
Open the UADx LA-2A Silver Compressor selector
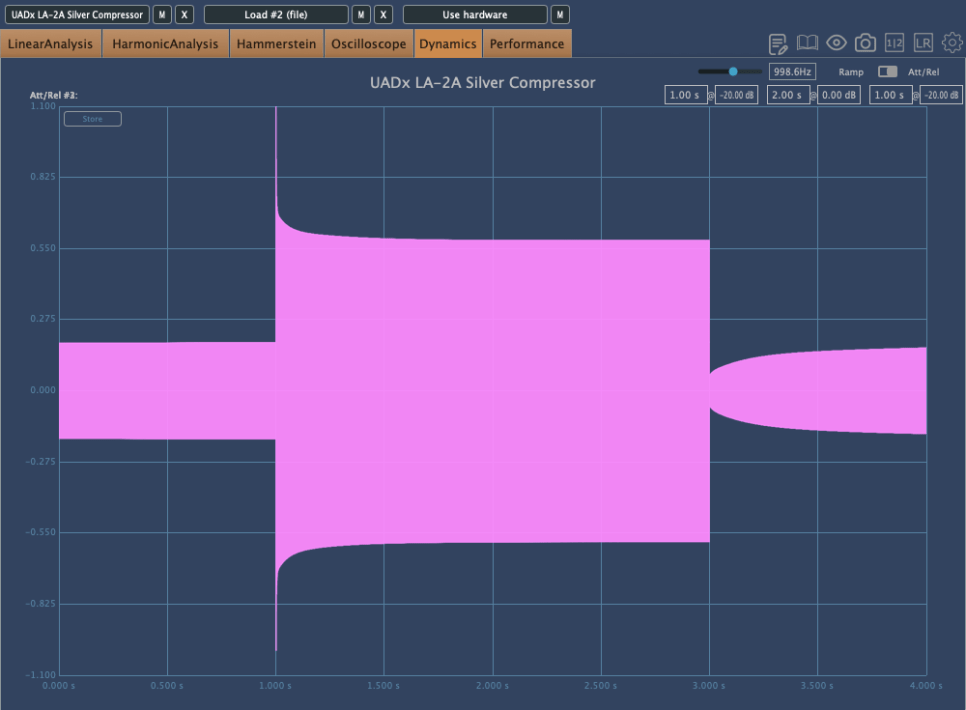click(77, 15)
